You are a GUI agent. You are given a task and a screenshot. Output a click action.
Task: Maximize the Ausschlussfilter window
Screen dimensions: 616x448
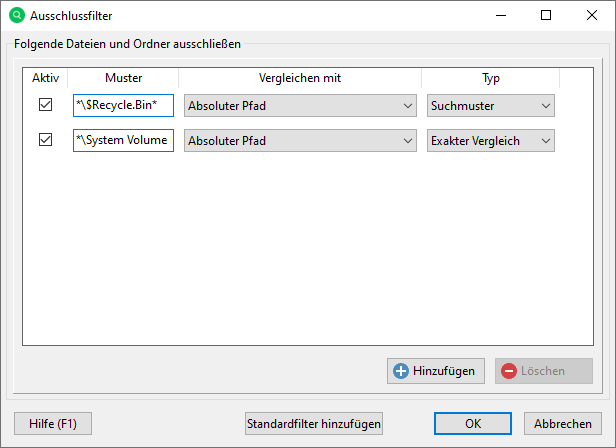point(546,15)
